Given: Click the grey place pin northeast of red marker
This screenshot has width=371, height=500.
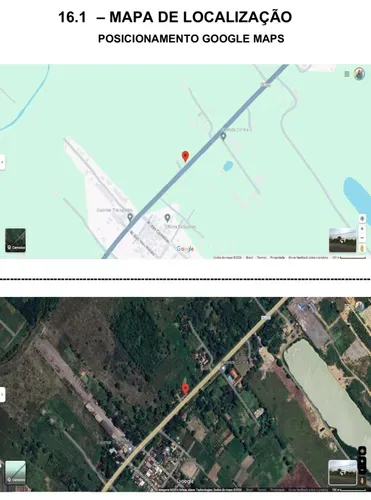Looking at the screenshot, I should pos(223,136).
